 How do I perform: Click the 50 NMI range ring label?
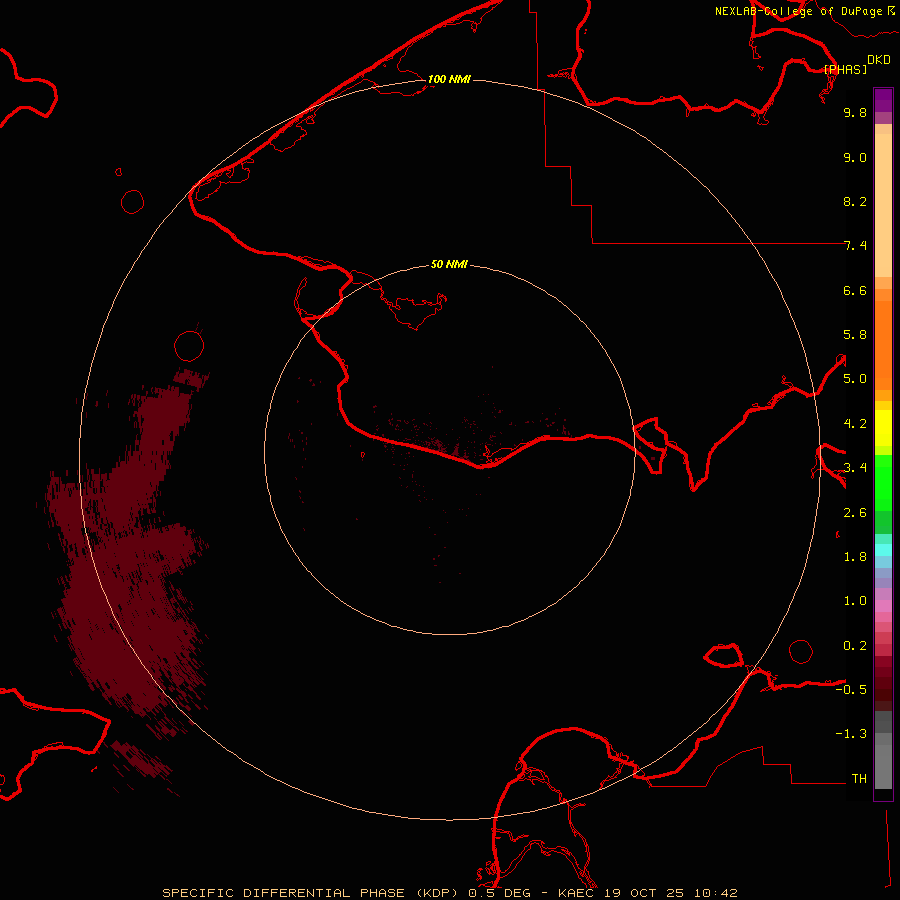(x=449, y=264)
